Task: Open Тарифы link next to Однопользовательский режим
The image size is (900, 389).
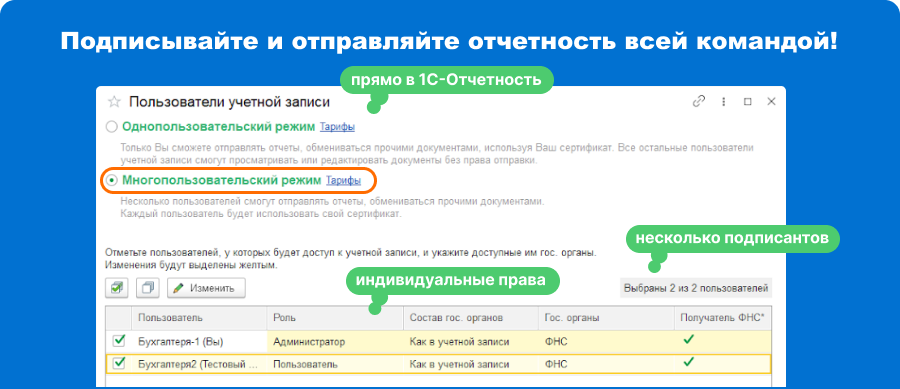Action: tap(337, 126)
